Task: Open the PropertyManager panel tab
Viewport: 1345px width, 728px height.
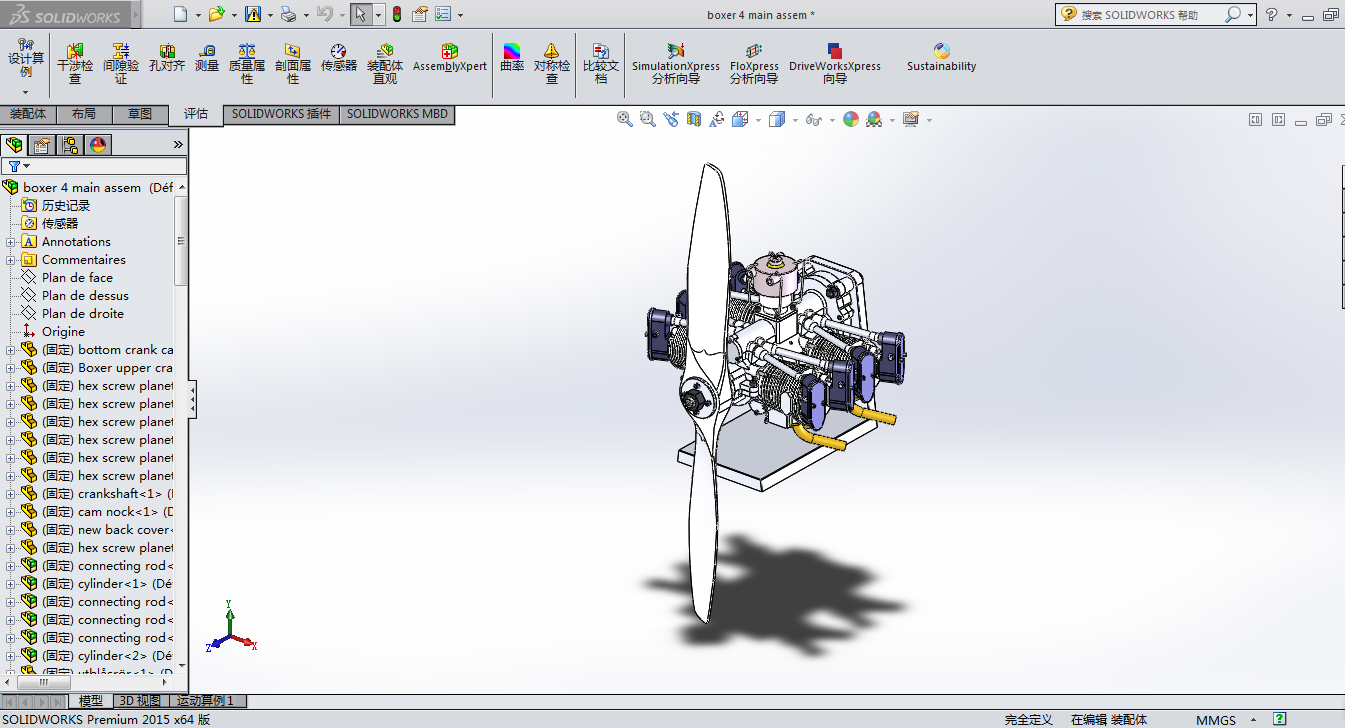Action: pyautogui.click(x=42, y=145)
